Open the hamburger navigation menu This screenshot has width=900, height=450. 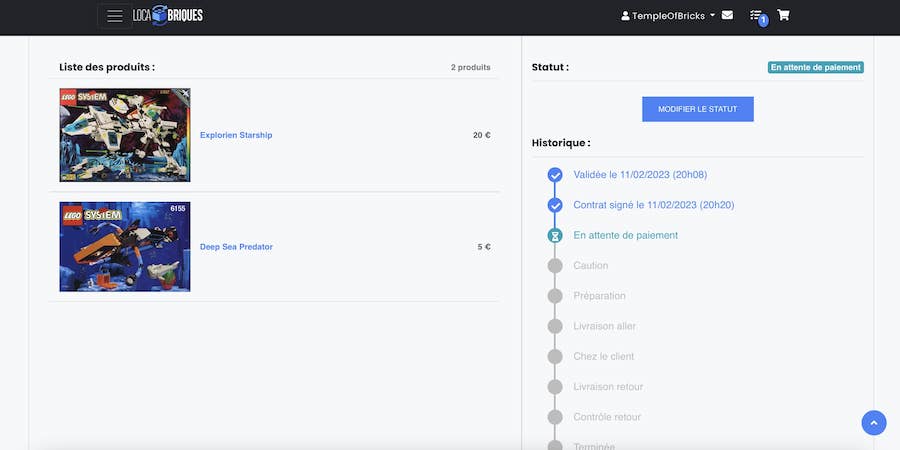(115, 16)
